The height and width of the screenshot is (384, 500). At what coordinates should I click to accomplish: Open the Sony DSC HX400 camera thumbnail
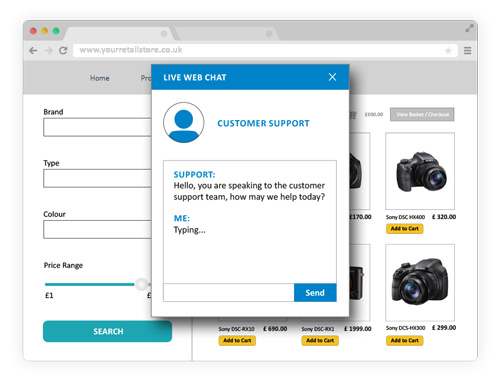tap(420, 171)
